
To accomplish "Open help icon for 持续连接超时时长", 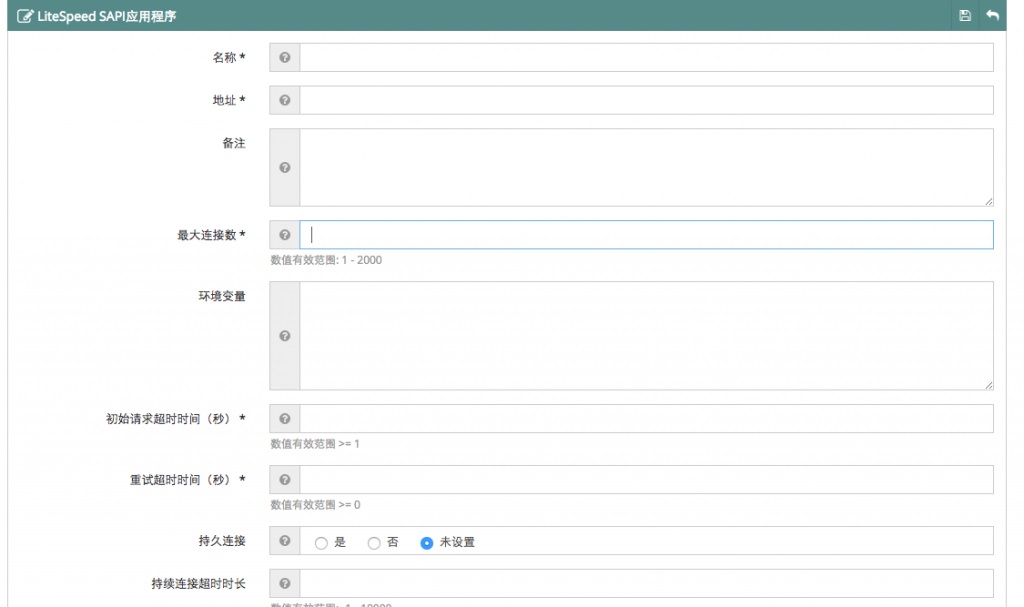I will [285, 583].
